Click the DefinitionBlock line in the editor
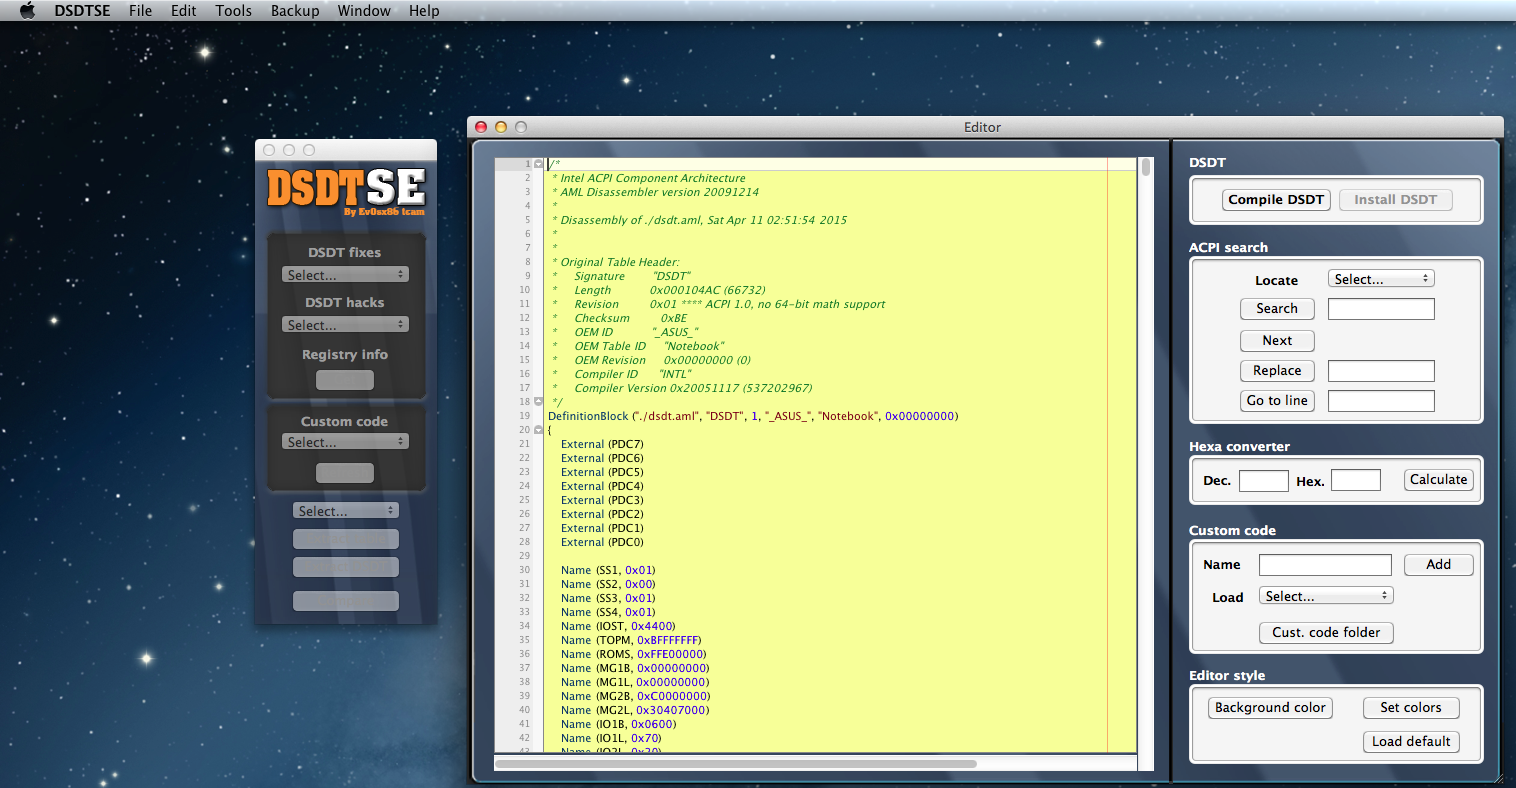1516x788 pixels. click(753, 416)
